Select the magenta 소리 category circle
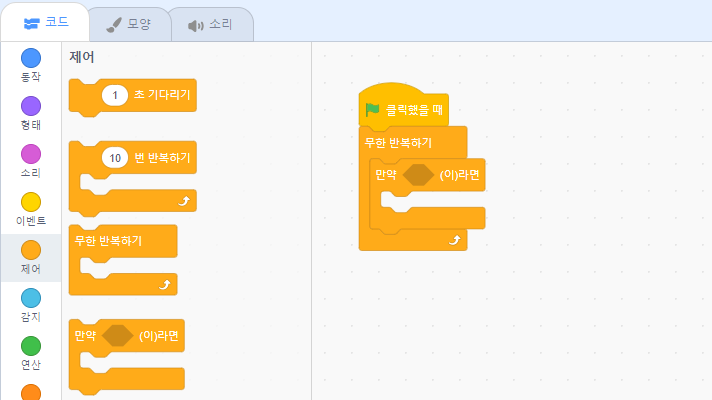The image size is (712, 400). click(31, 154)
